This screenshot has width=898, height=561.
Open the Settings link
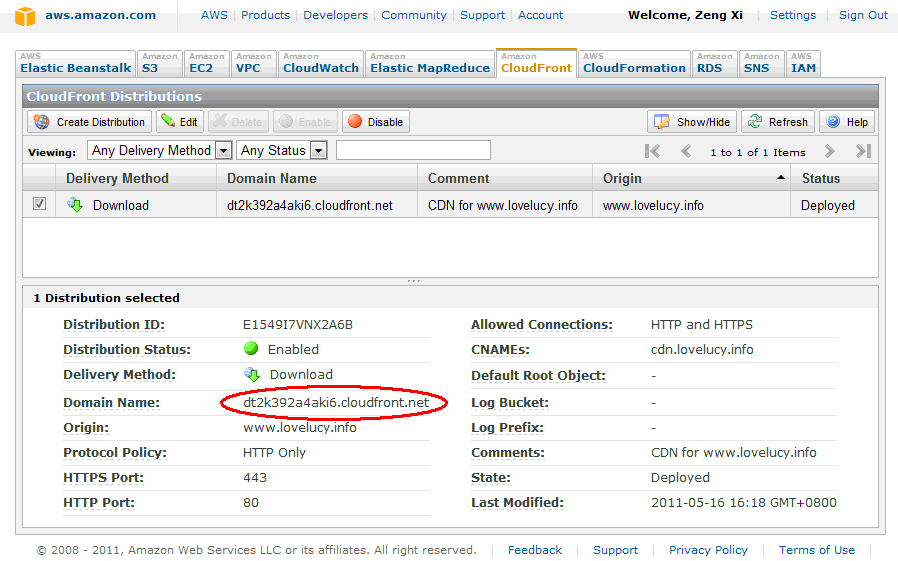tap(793, 15)
